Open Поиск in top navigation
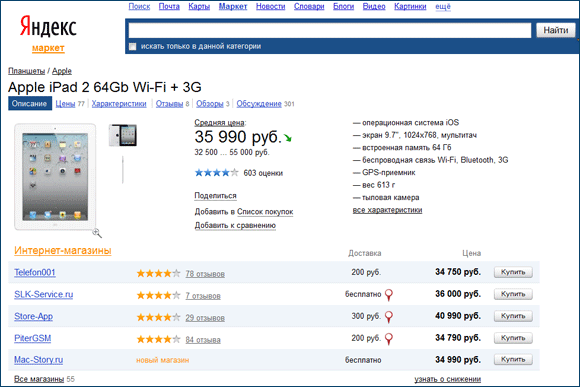 139,7
